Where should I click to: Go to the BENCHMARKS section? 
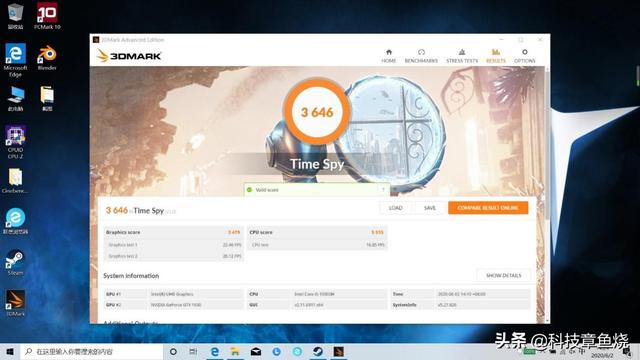[421, 56]
